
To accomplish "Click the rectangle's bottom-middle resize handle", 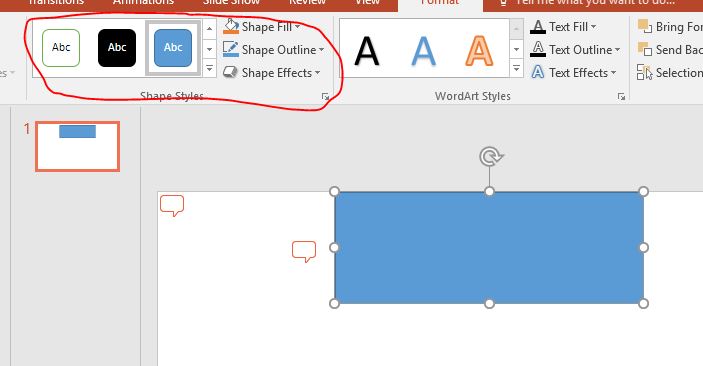I will coord(490,304).
